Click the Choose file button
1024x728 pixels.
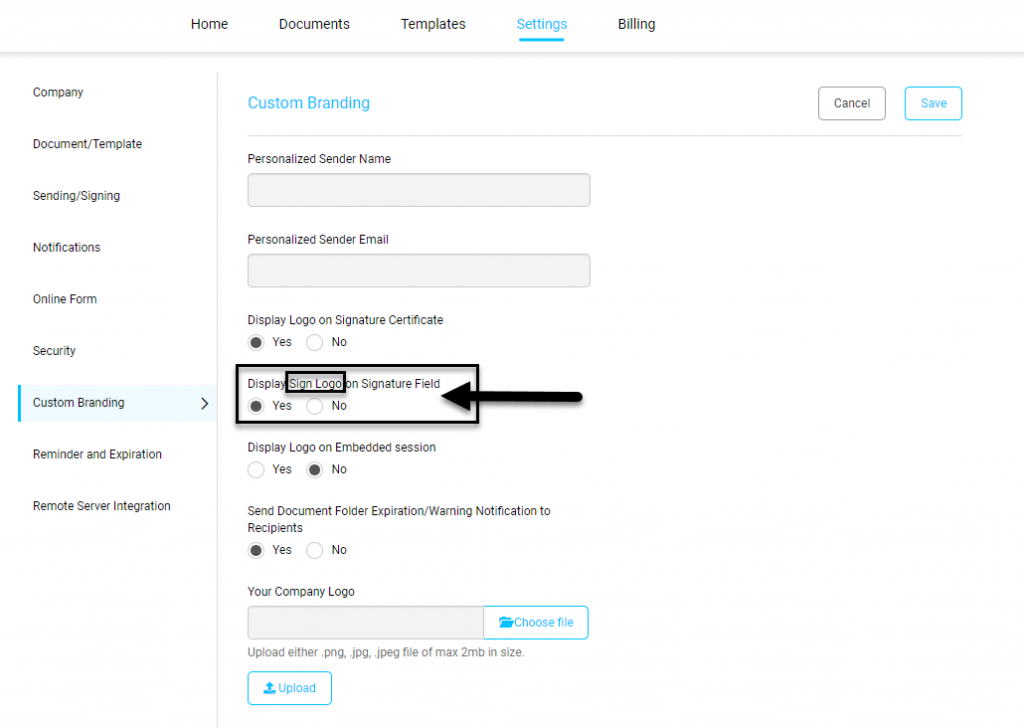coord(536,622)
